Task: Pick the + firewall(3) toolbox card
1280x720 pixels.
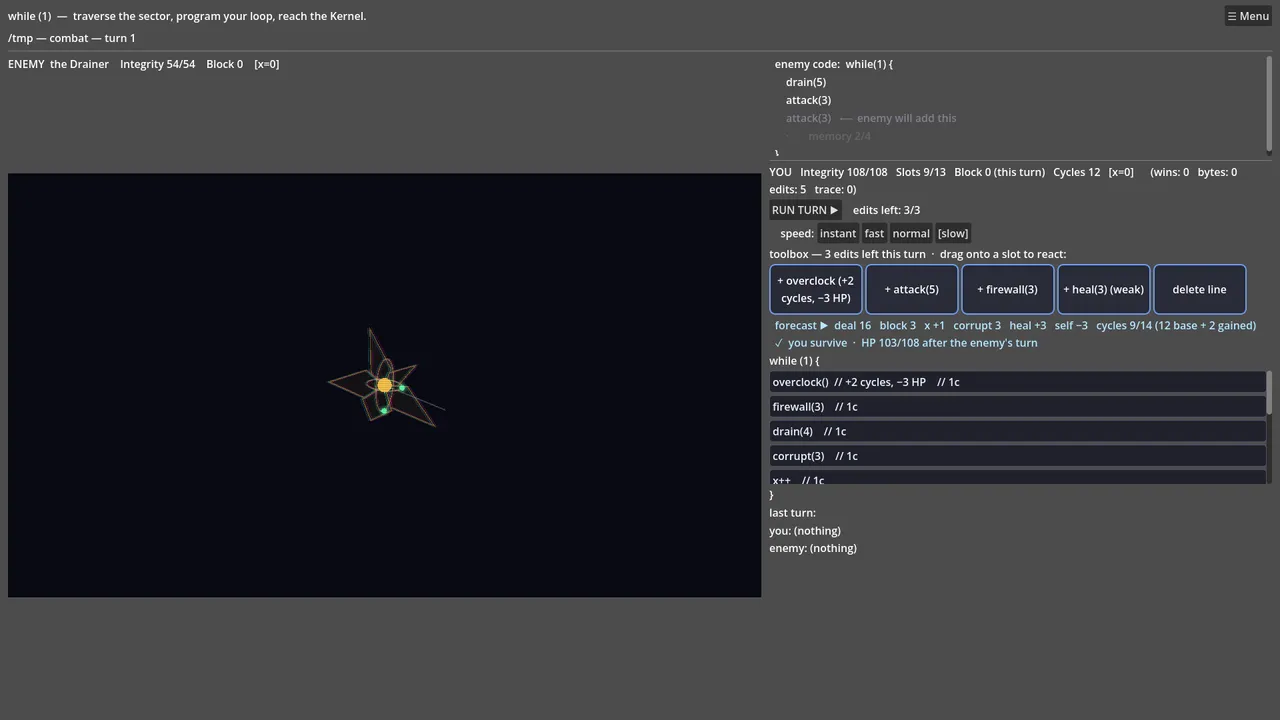Action: coord(1008,289)
